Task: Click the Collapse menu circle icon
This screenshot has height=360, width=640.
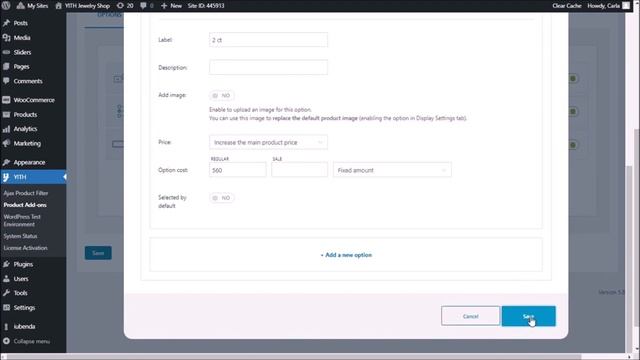Action: point(6,341)
